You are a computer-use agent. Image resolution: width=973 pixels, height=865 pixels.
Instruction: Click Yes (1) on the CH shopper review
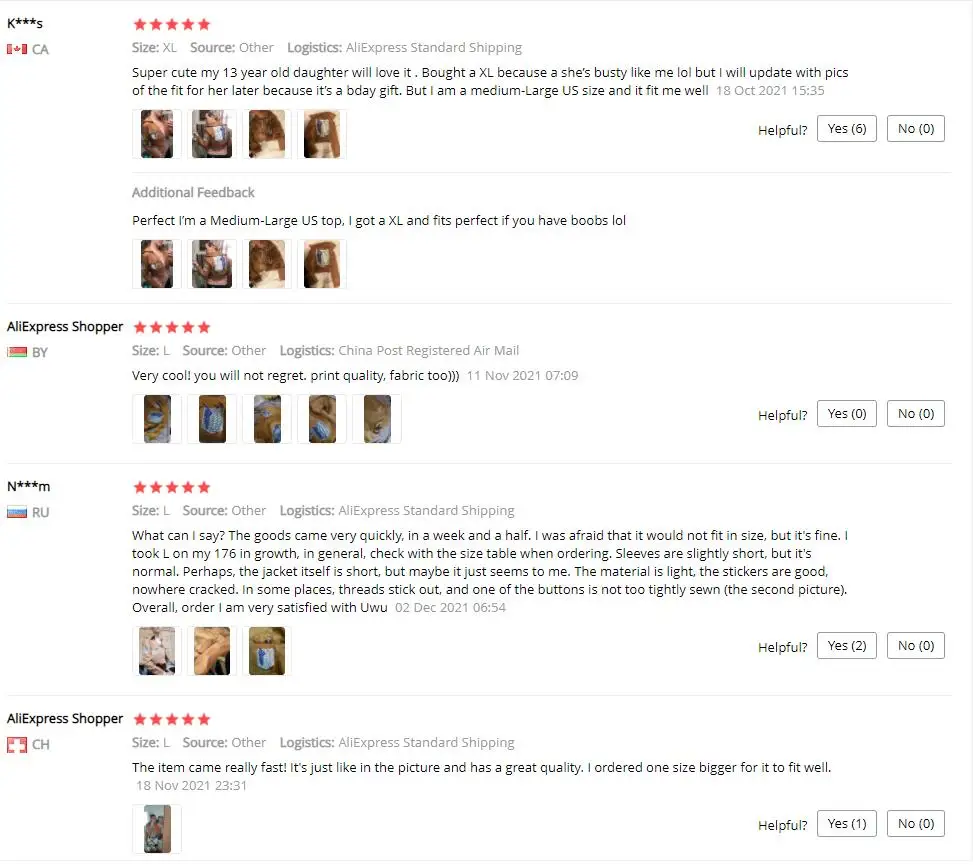[x=846, y=824]
